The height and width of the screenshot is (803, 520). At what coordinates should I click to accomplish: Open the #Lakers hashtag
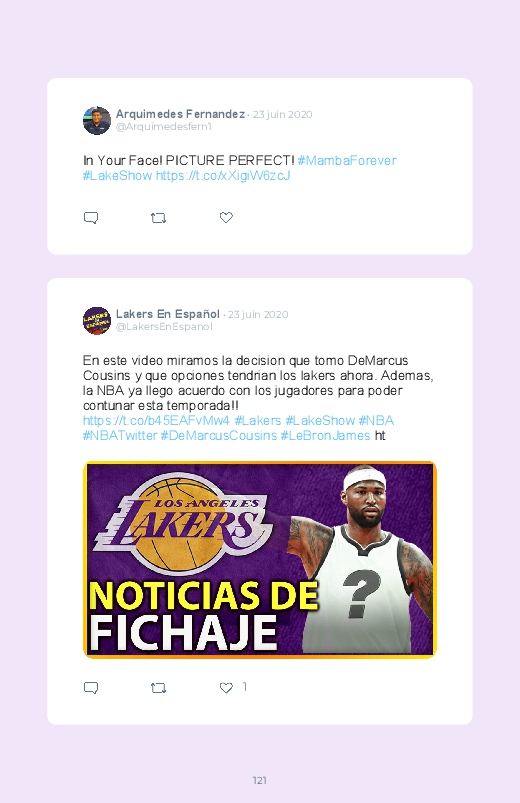coord(258,420)
